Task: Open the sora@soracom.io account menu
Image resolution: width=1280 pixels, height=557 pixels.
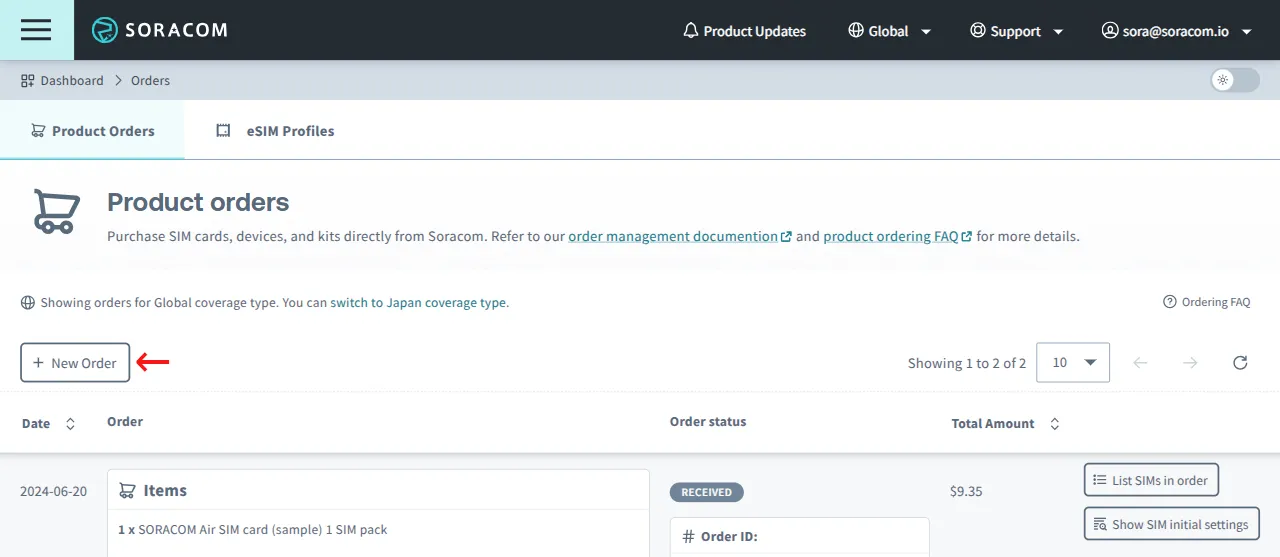Action: pos(1177,31)
